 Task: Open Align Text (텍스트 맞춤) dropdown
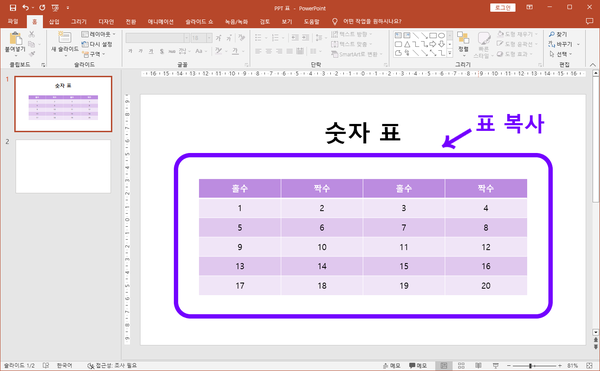351,44
